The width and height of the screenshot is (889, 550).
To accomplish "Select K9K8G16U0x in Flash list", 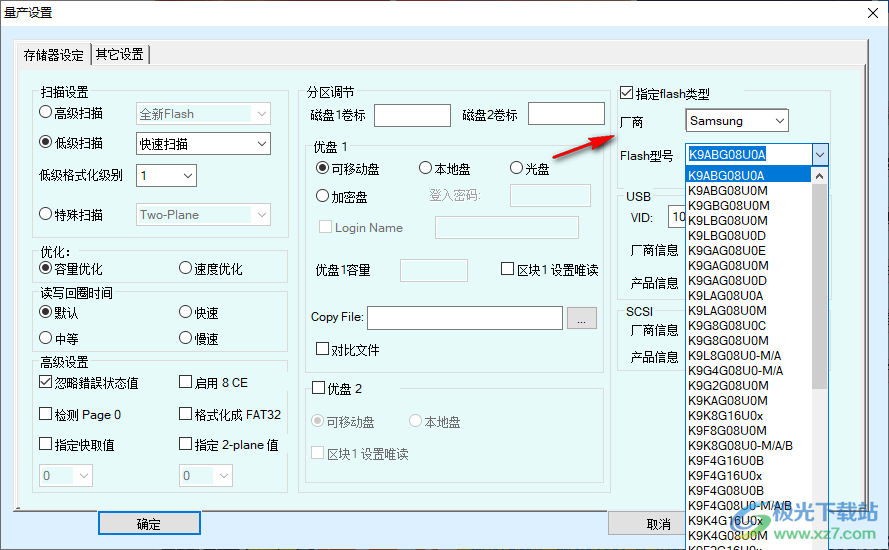I will 748,416.
